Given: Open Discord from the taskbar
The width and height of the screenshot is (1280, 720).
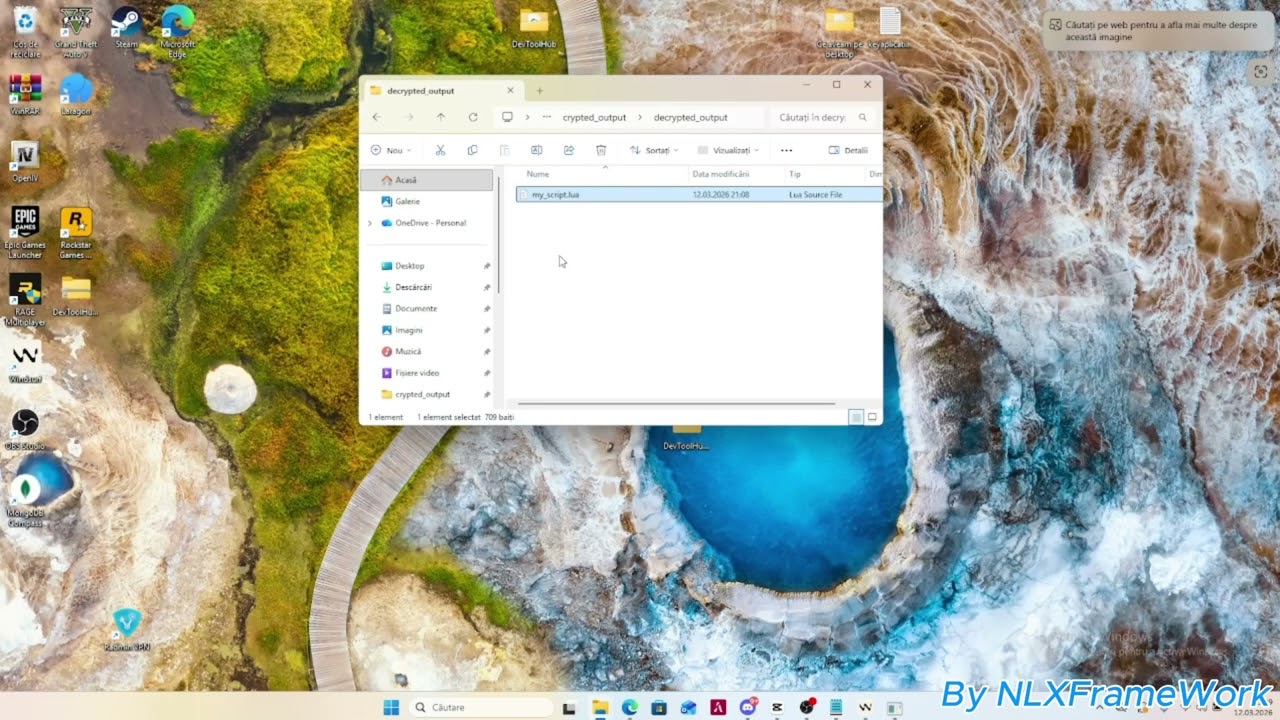Looking at the screenshot, I should (747, 707).
